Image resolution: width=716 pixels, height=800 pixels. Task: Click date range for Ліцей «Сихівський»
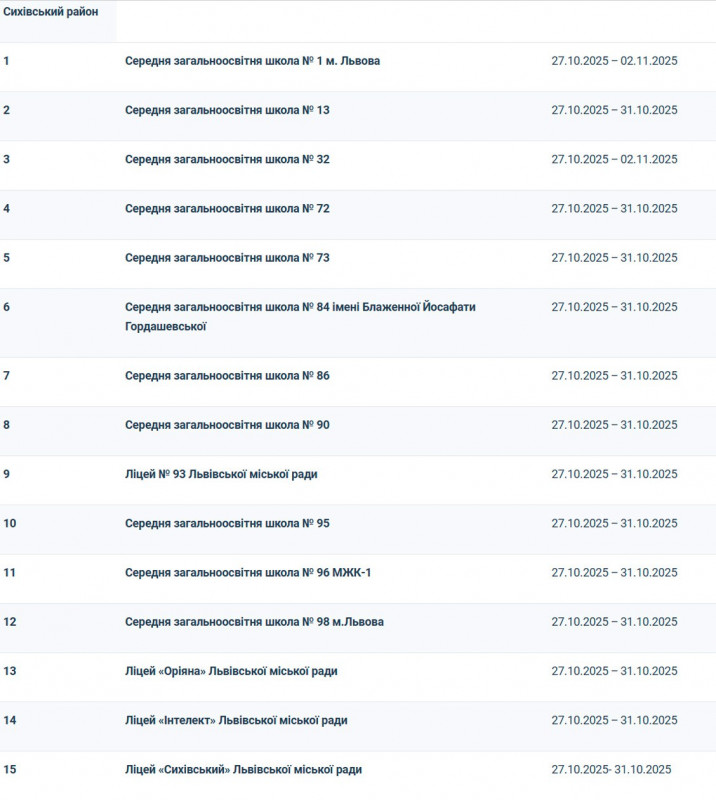click(x=611, y=770)
